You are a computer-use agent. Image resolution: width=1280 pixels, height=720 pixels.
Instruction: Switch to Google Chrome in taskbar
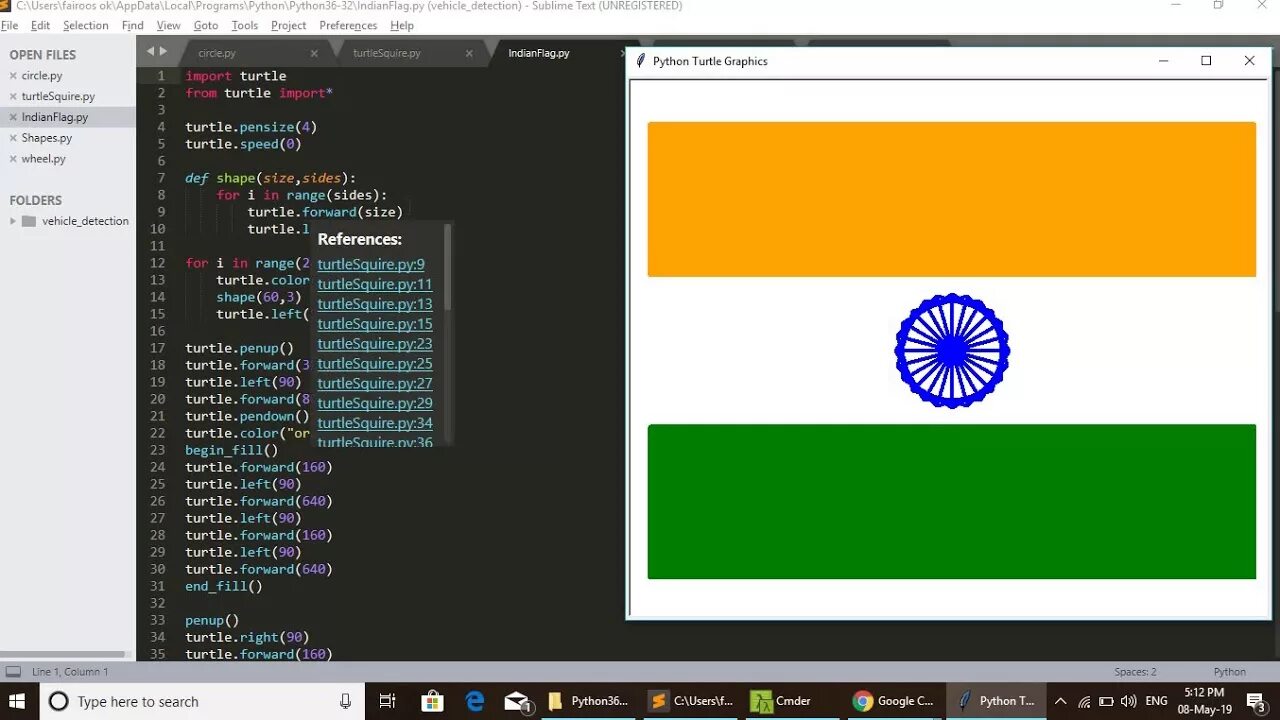[x=893, y=701]
